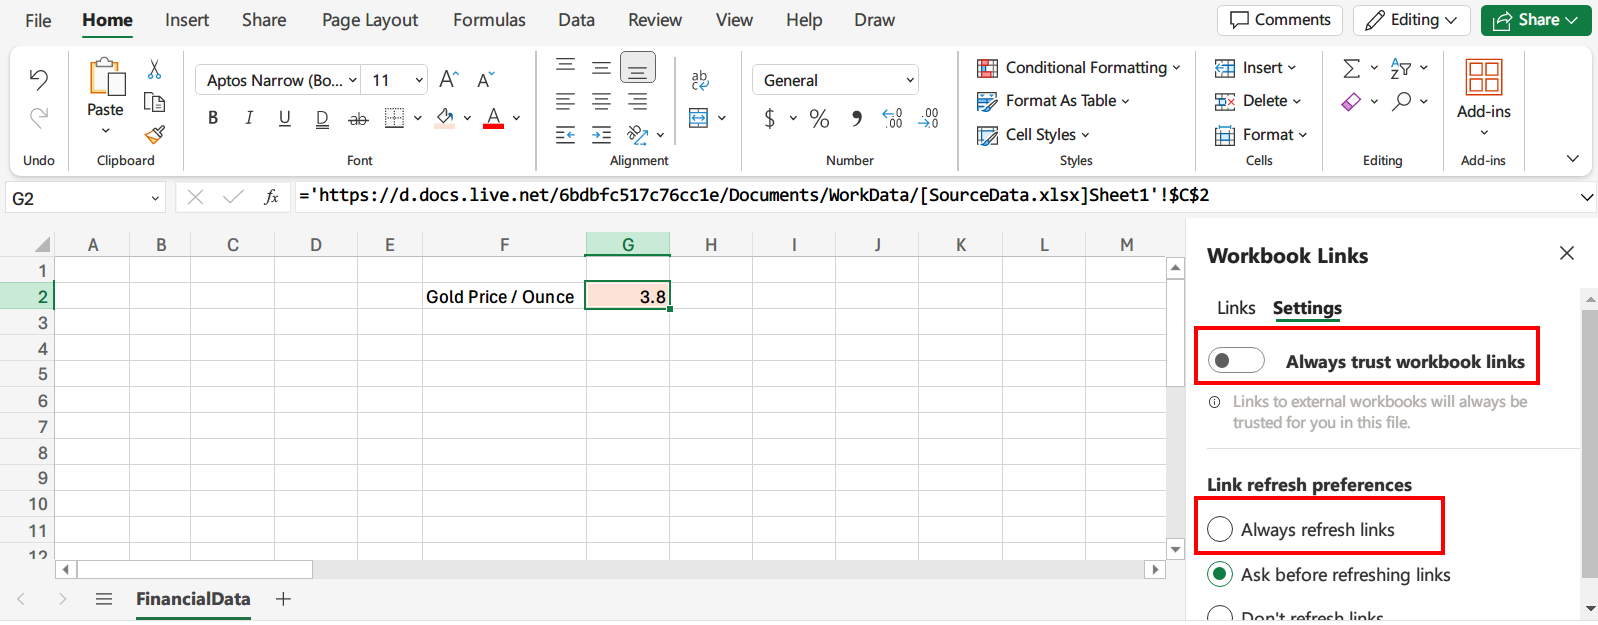Open the font size dropdown
This screenshot has width=1598, height=625.
click(419, 80)
